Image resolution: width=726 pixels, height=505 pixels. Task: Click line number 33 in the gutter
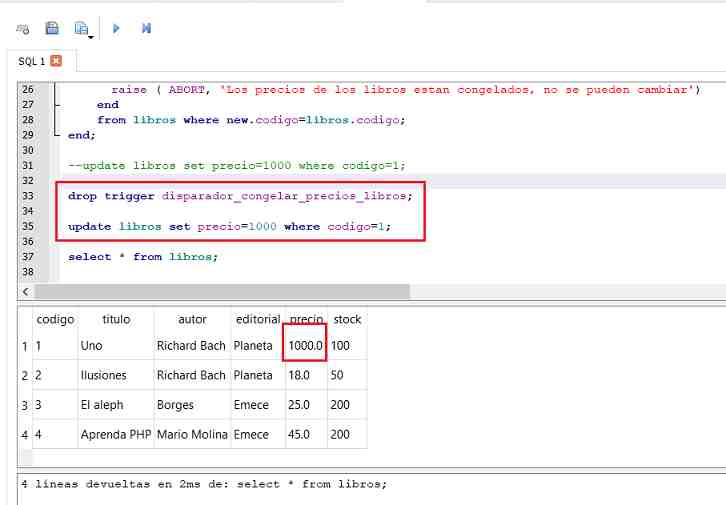point(28,196)
